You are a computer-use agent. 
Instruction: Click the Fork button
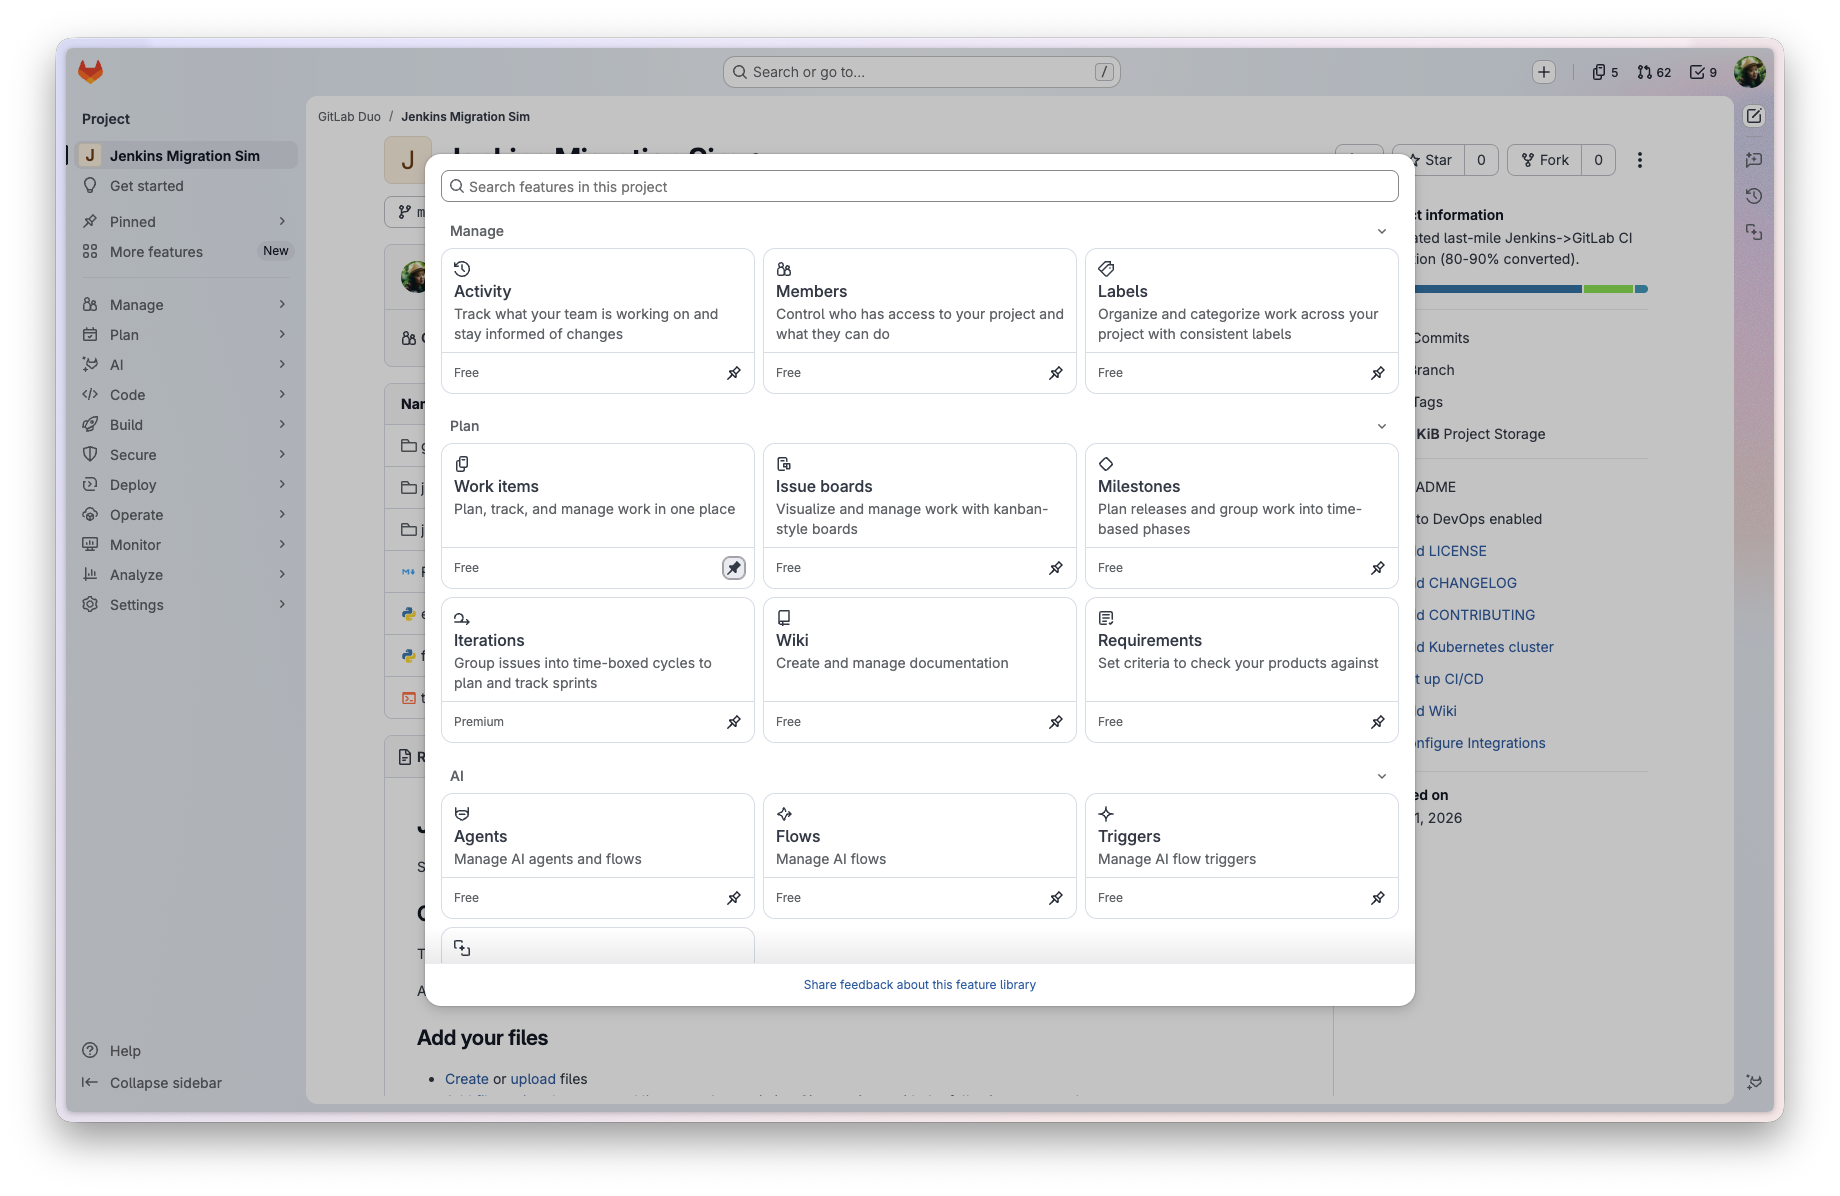(1545, 160)
